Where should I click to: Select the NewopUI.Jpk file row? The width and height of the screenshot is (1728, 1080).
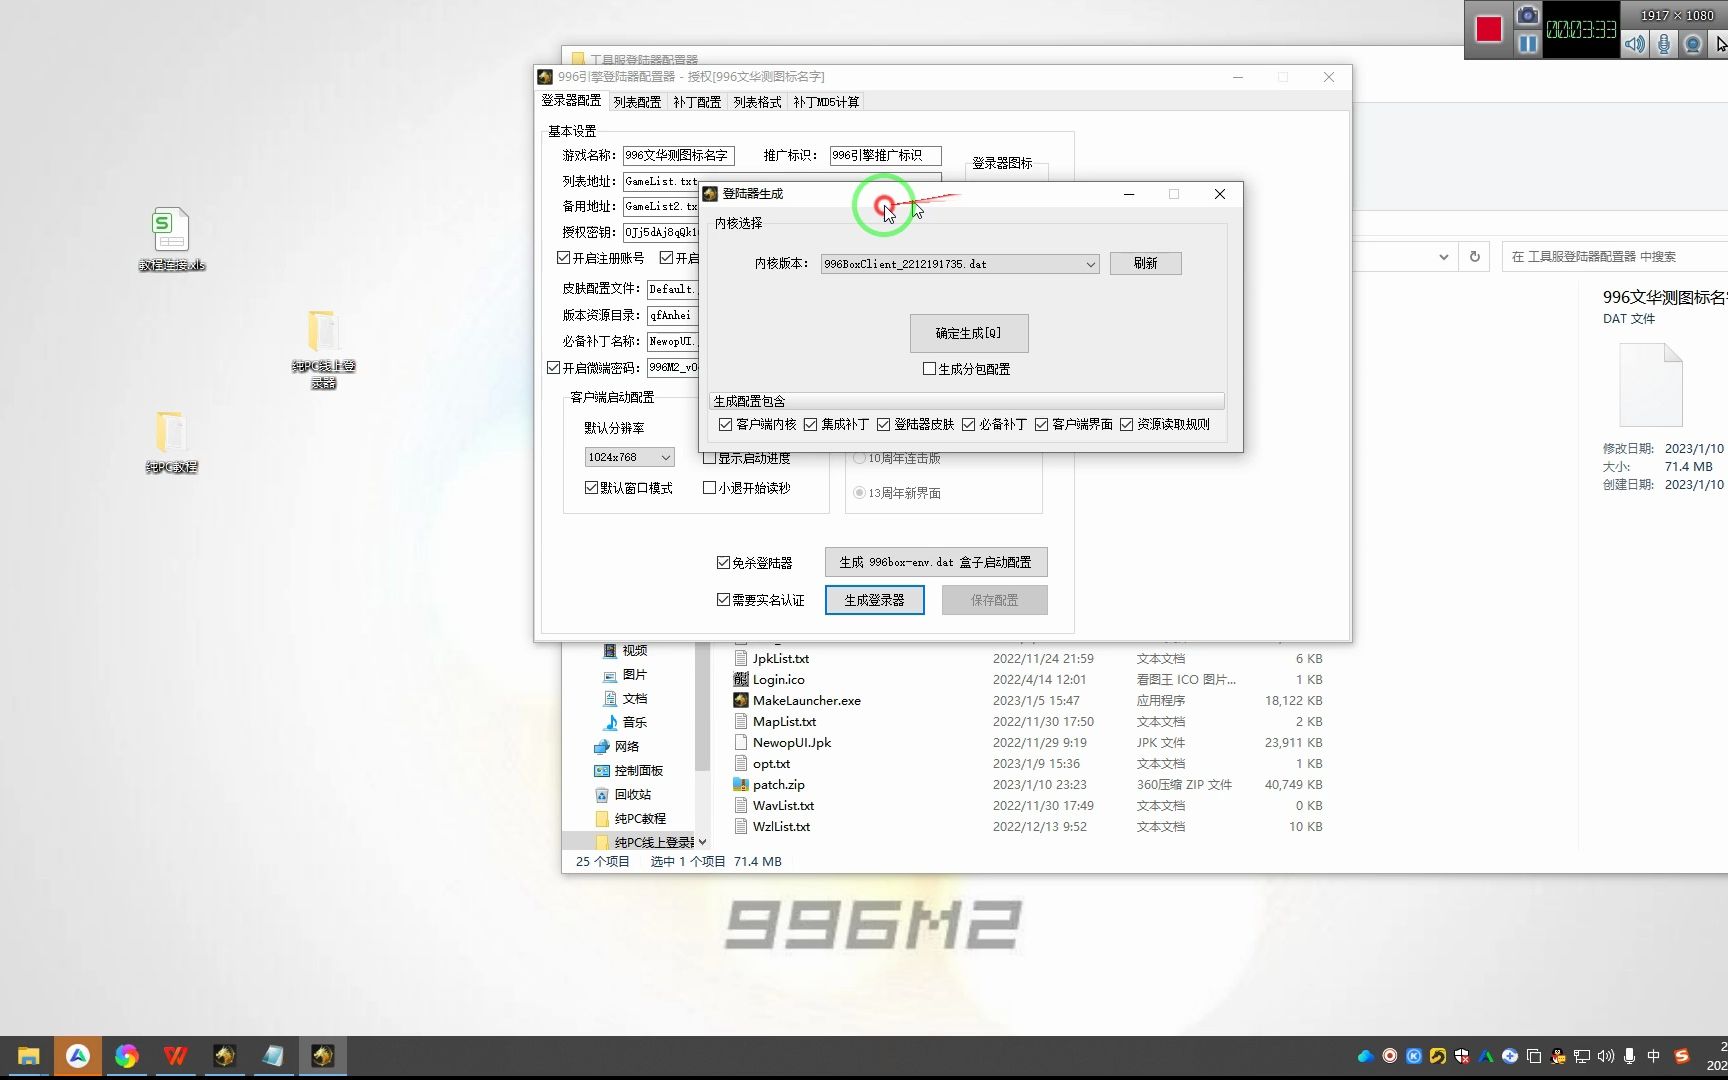point(1027,743)
